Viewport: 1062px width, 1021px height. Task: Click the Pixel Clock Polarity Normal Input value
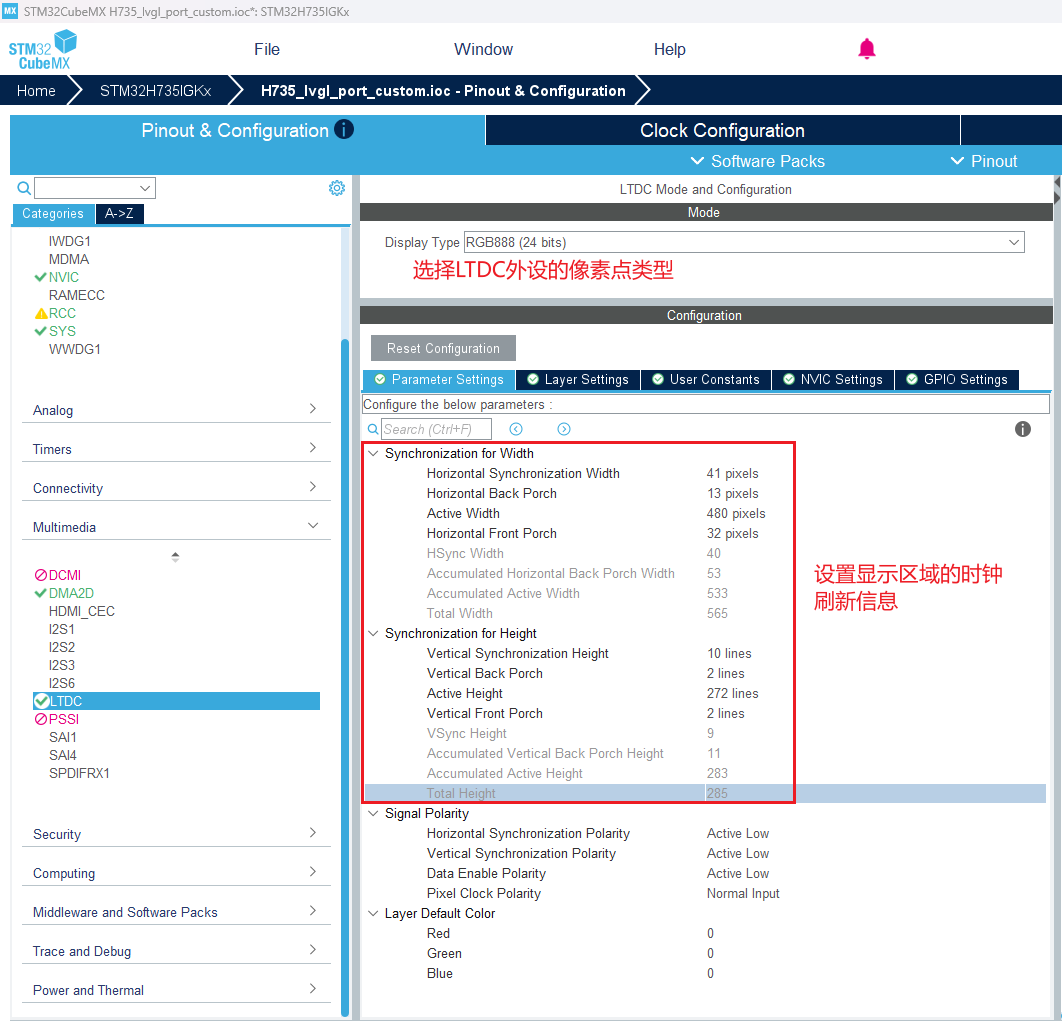[743, 893]
